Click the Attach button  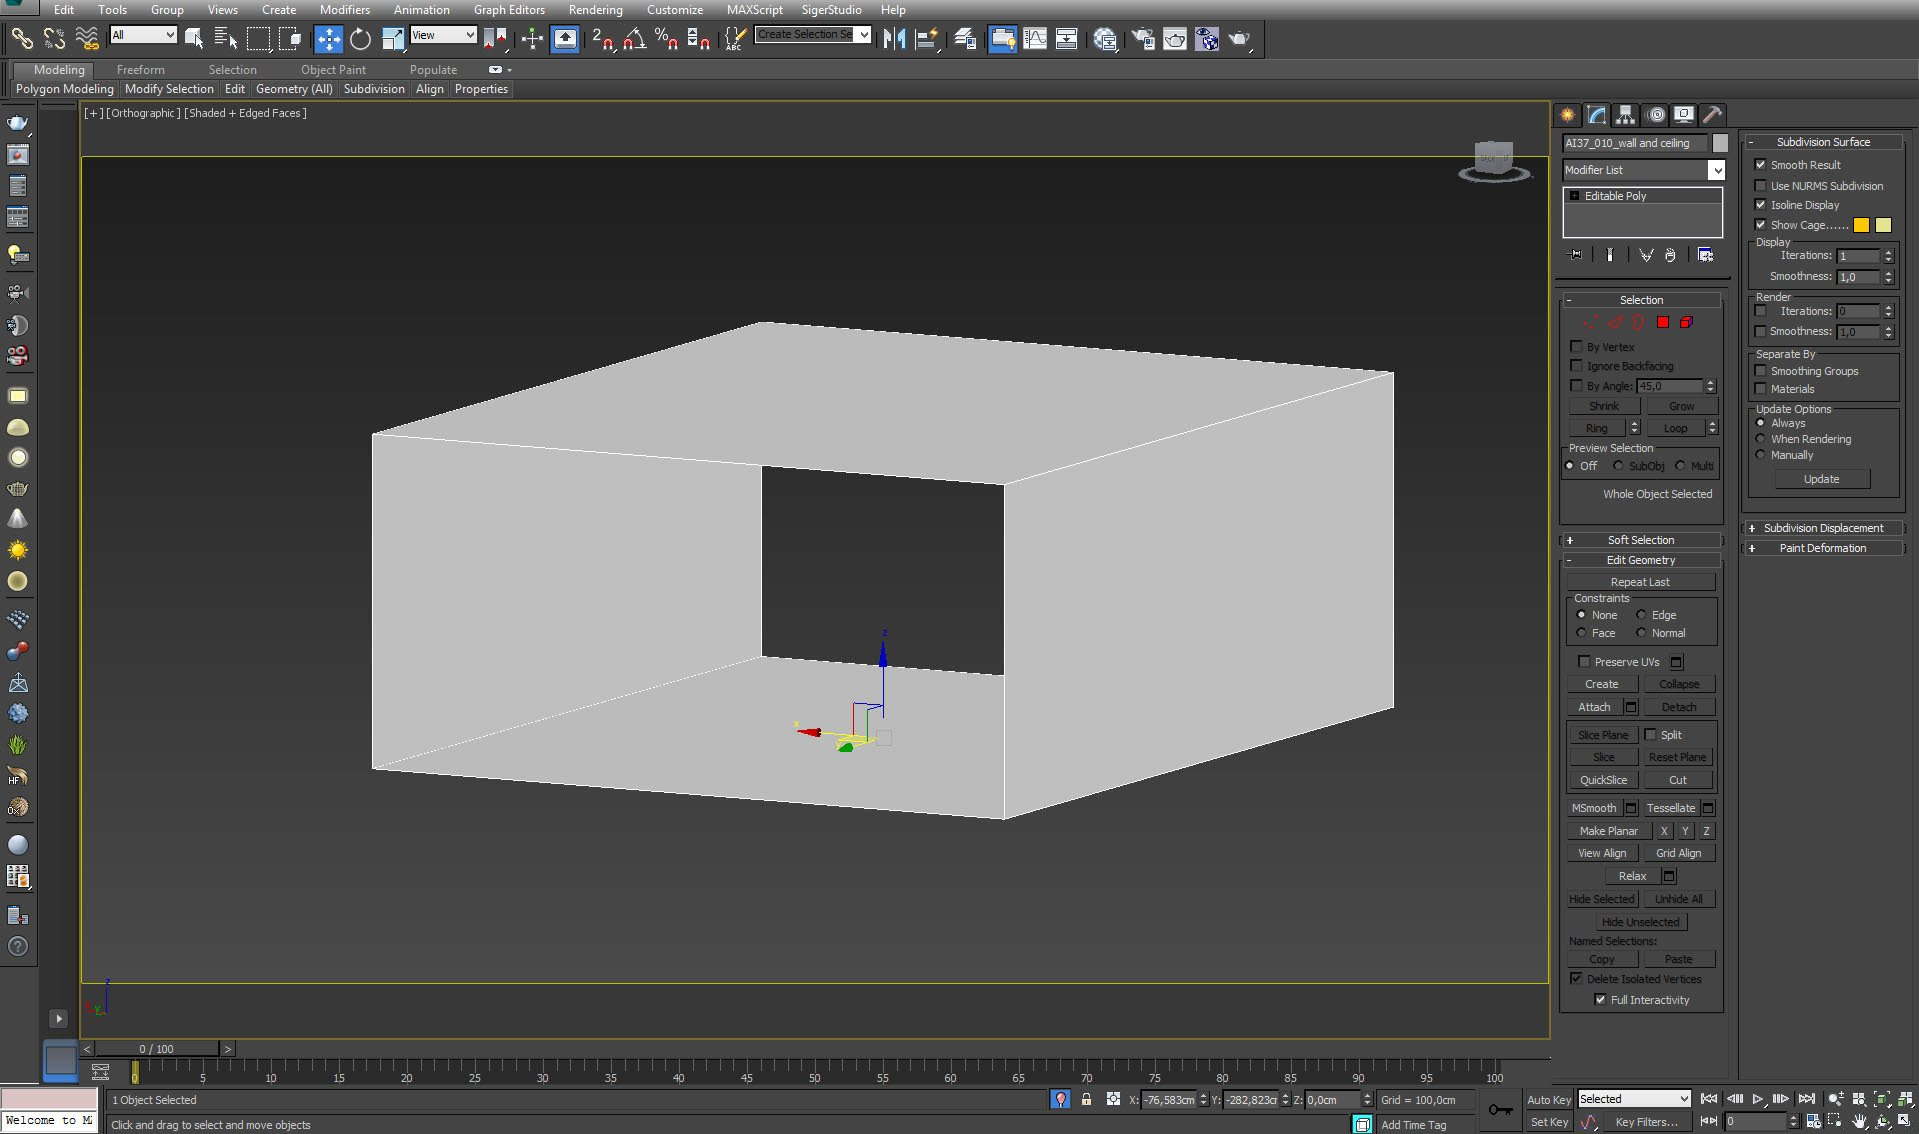point(1594,707)
